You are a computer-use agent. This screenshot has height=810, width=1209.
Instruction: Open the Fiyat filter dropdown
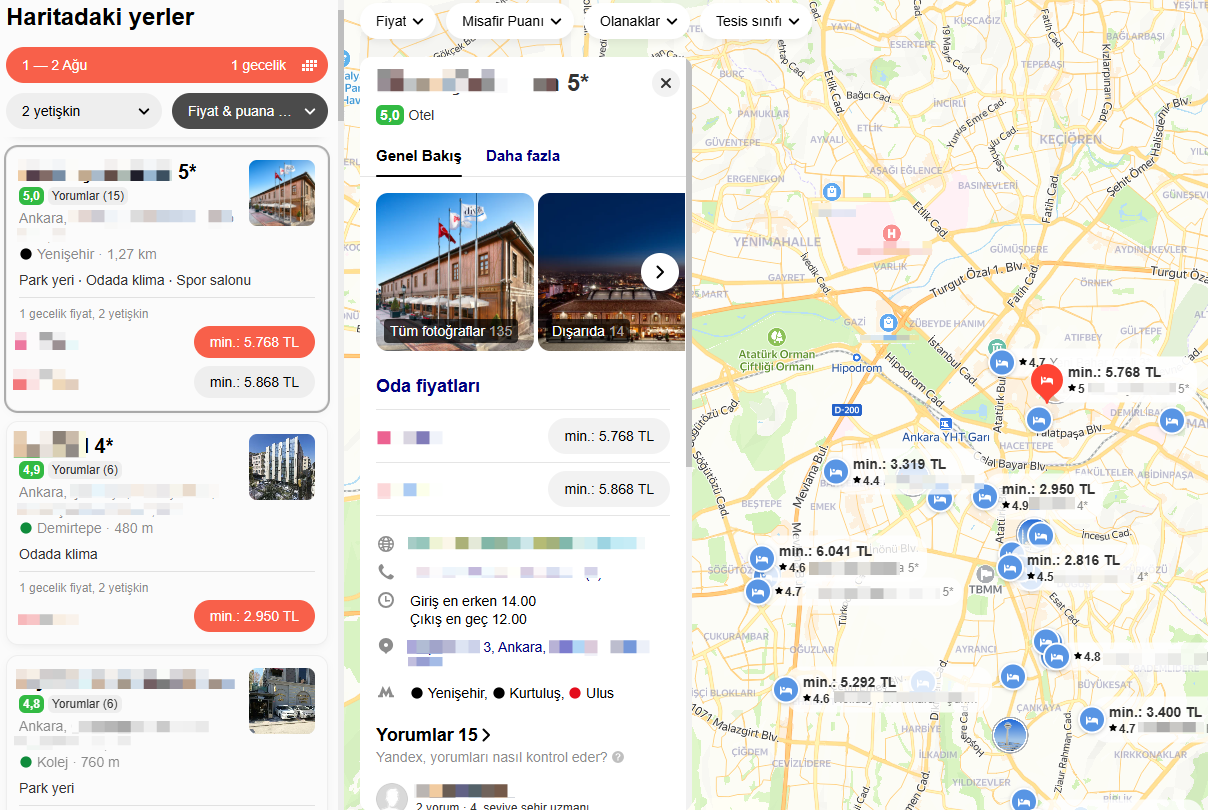[399, 21]
